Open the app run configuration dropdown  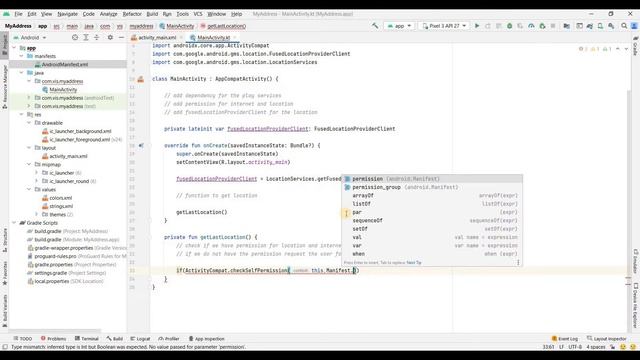pyautogui.click(x=399, y=26)
